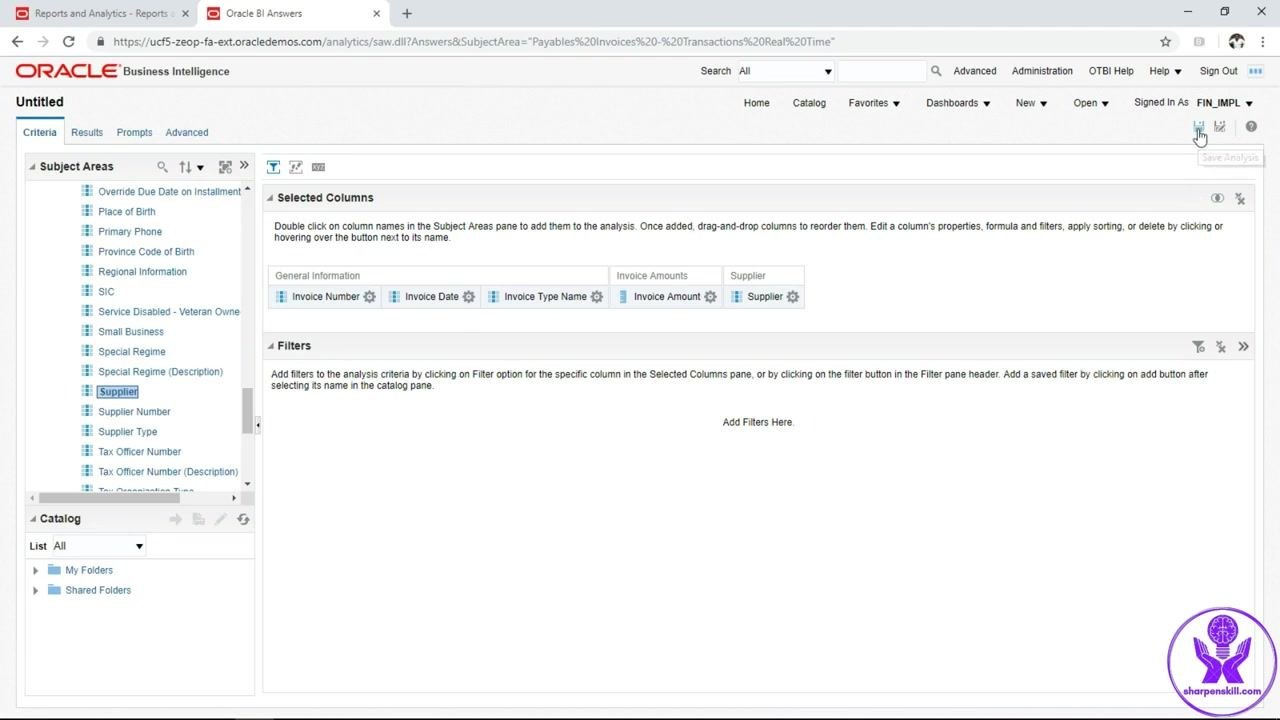Image resolution: width=1280 pixels, height=720 pixels.
Task: Select the Supplier Number column in Subject Areas
Action: pyautogui.click(x=134, y=412)
